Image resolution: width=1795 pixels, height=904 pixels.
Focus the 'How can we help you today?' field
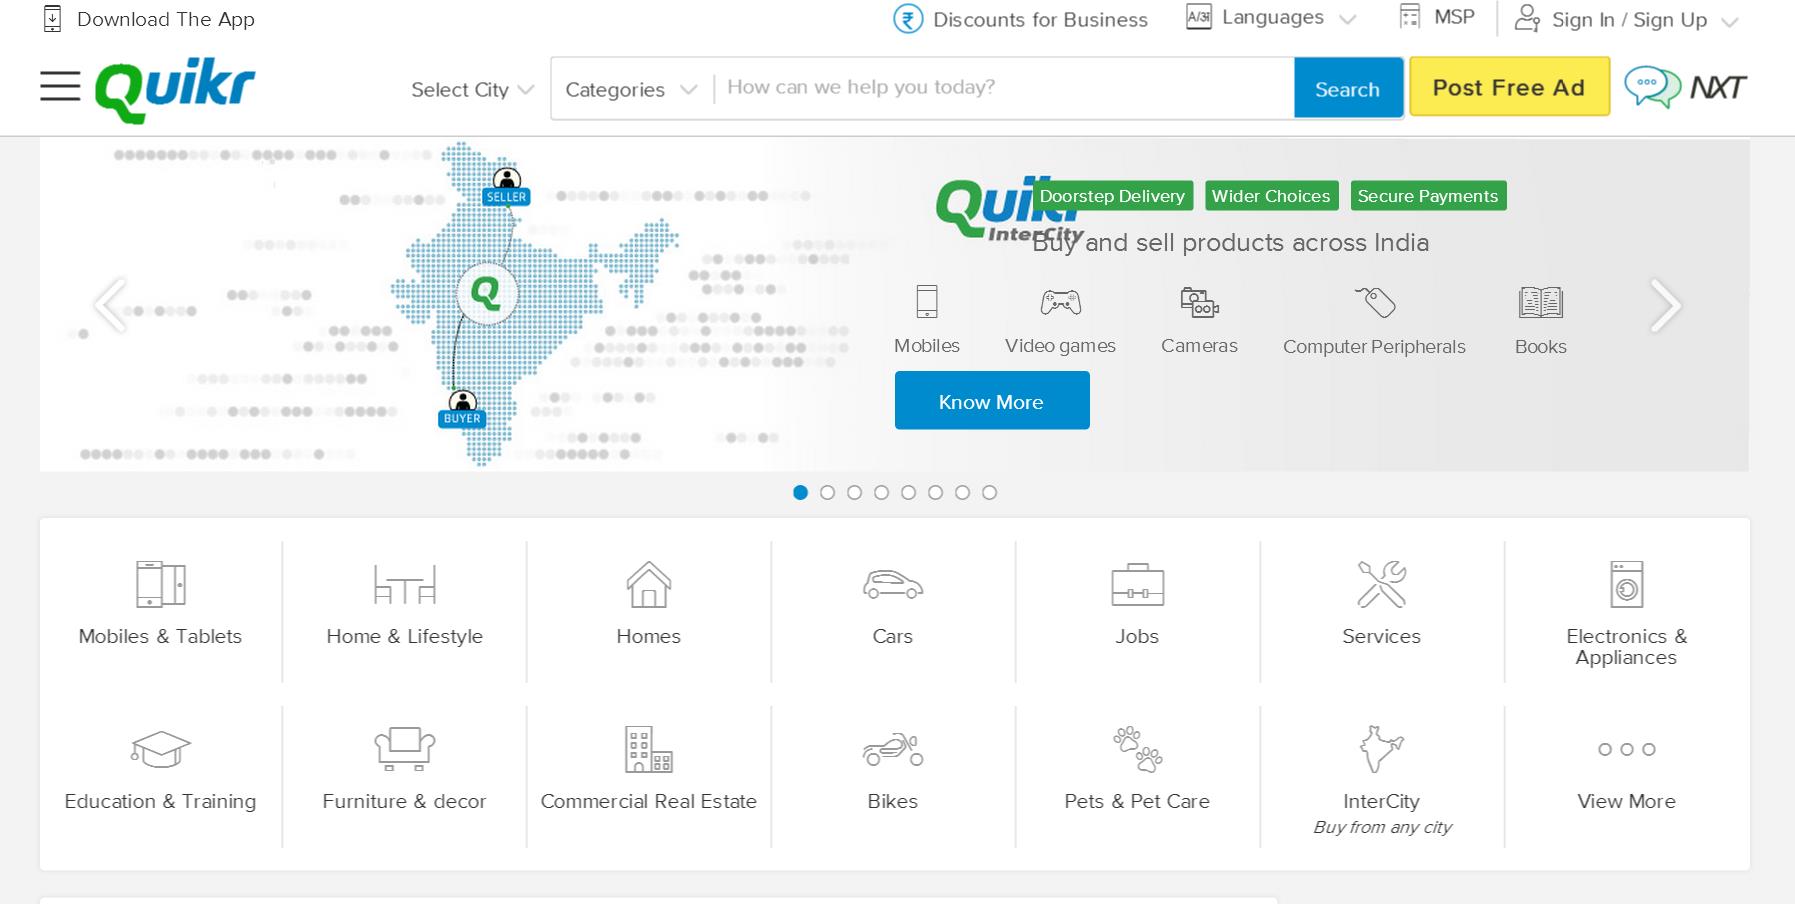(1002, 88)
